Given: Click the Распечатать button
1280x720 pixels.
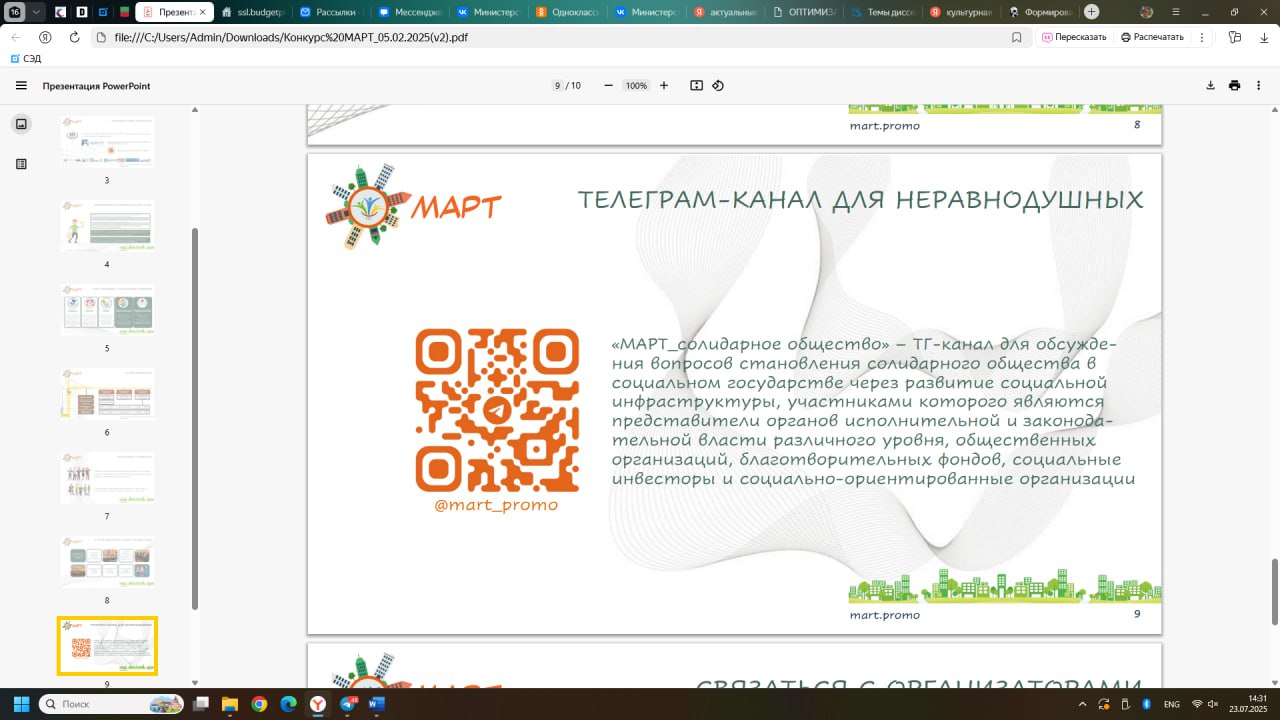Looking at the screenshot, I should coord(1152,37).
